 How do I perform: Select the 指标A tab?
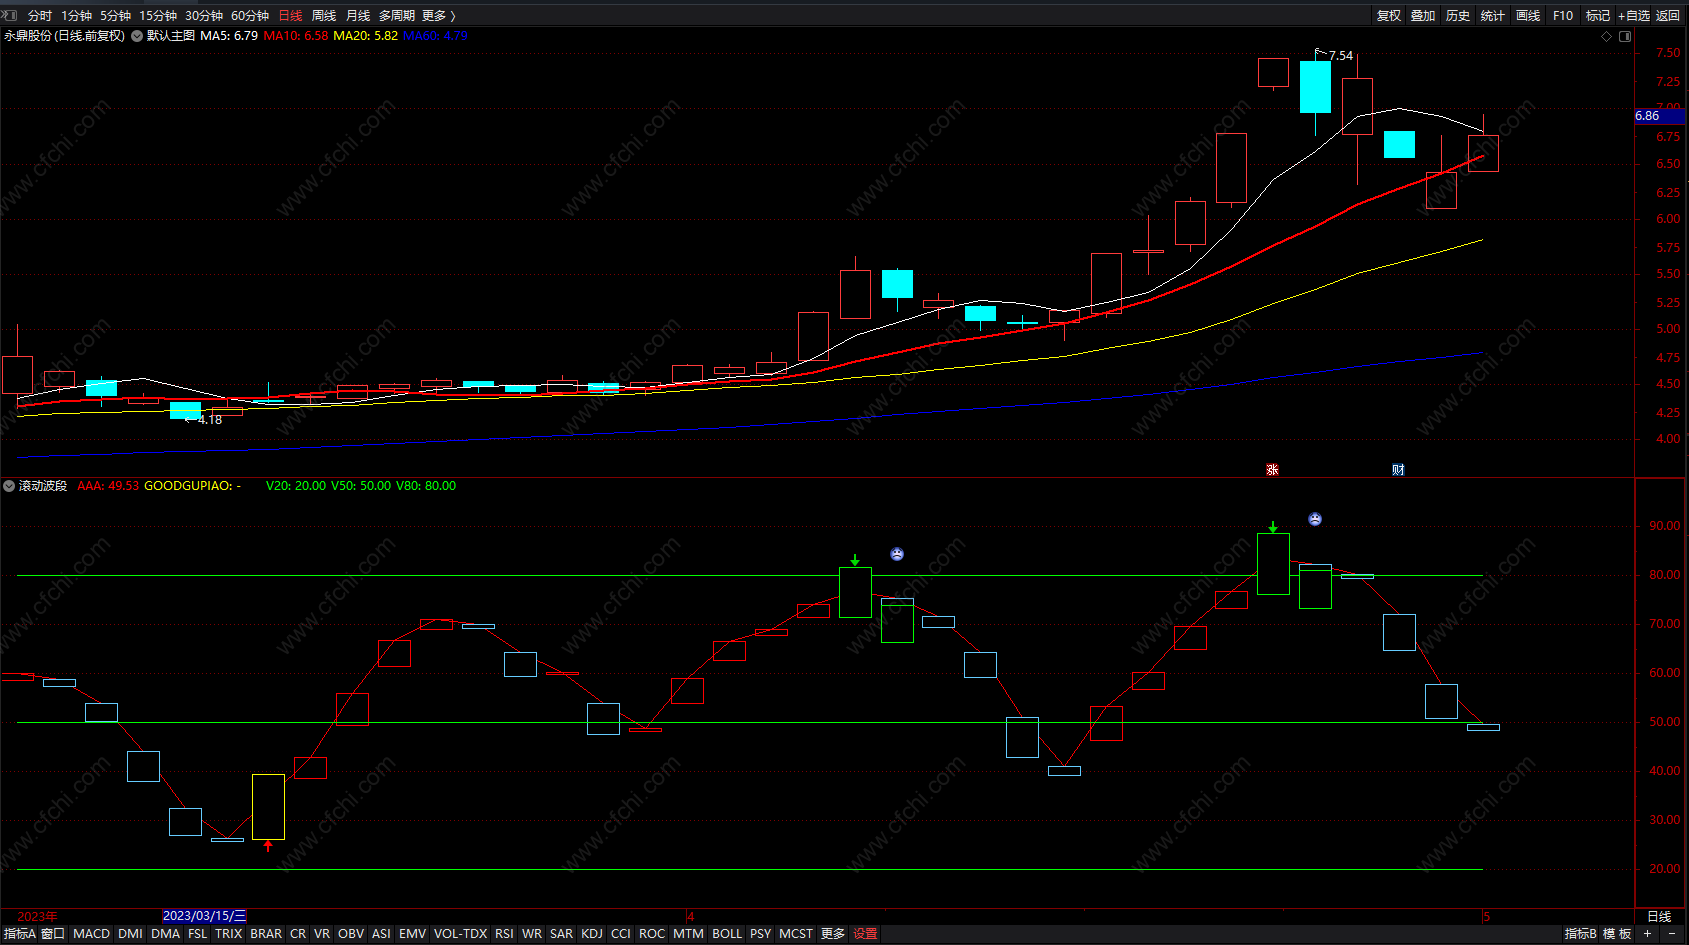19,934
